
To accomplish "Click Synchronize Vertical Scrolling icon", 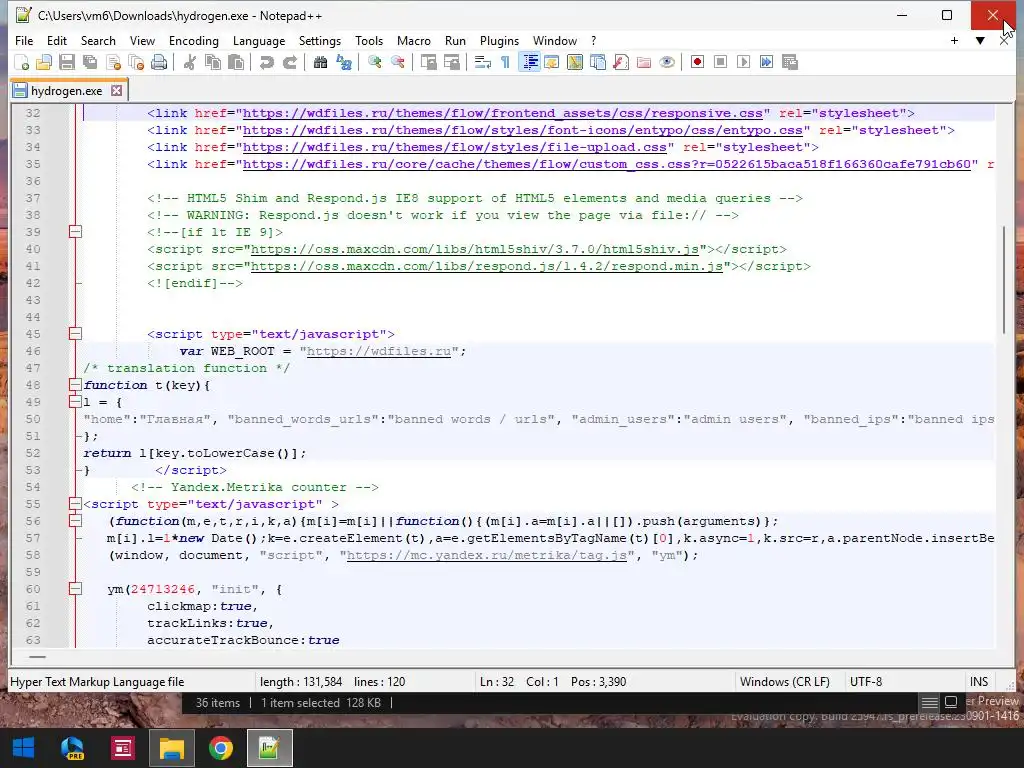I will [428, 62].
